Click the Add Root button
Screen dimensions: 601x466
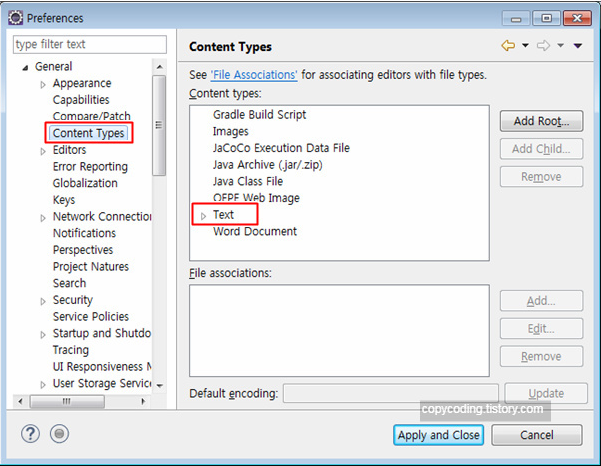[x=541, y=121]
